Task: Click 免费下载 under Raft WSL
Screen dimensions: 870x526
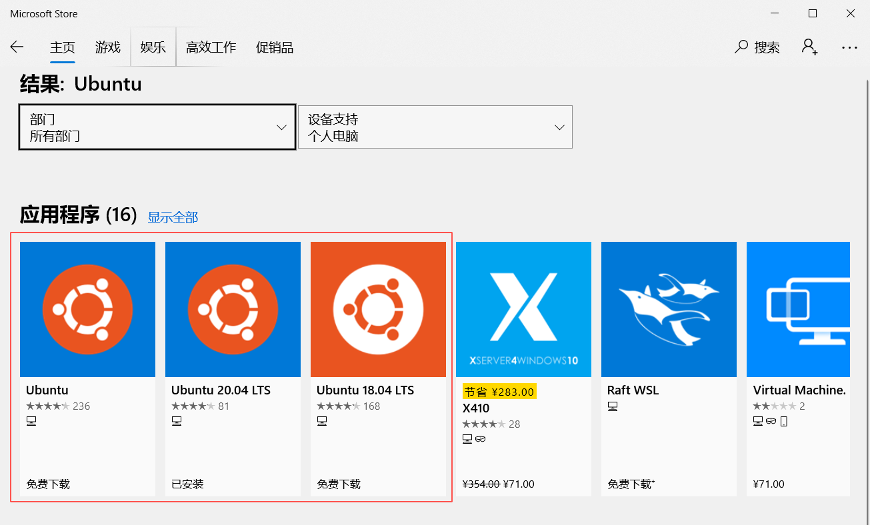Action: click(x=631, y=484)
